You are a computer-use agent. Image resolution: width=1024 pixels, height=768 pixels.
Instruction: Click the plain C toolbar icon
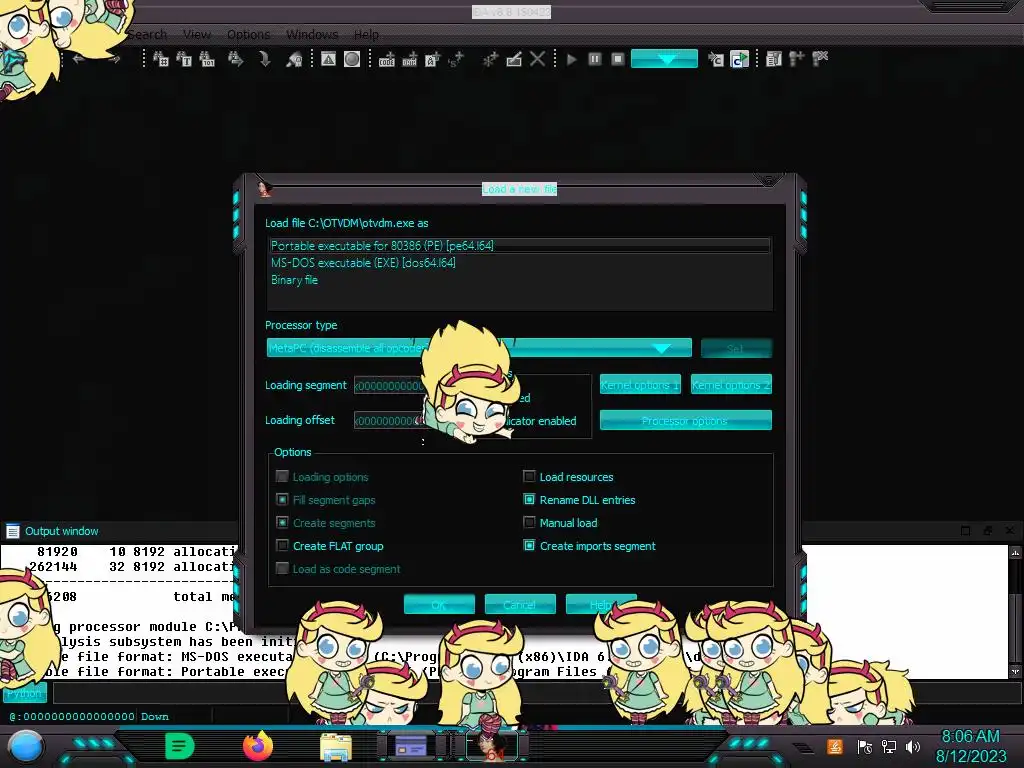tap(716, 59)
